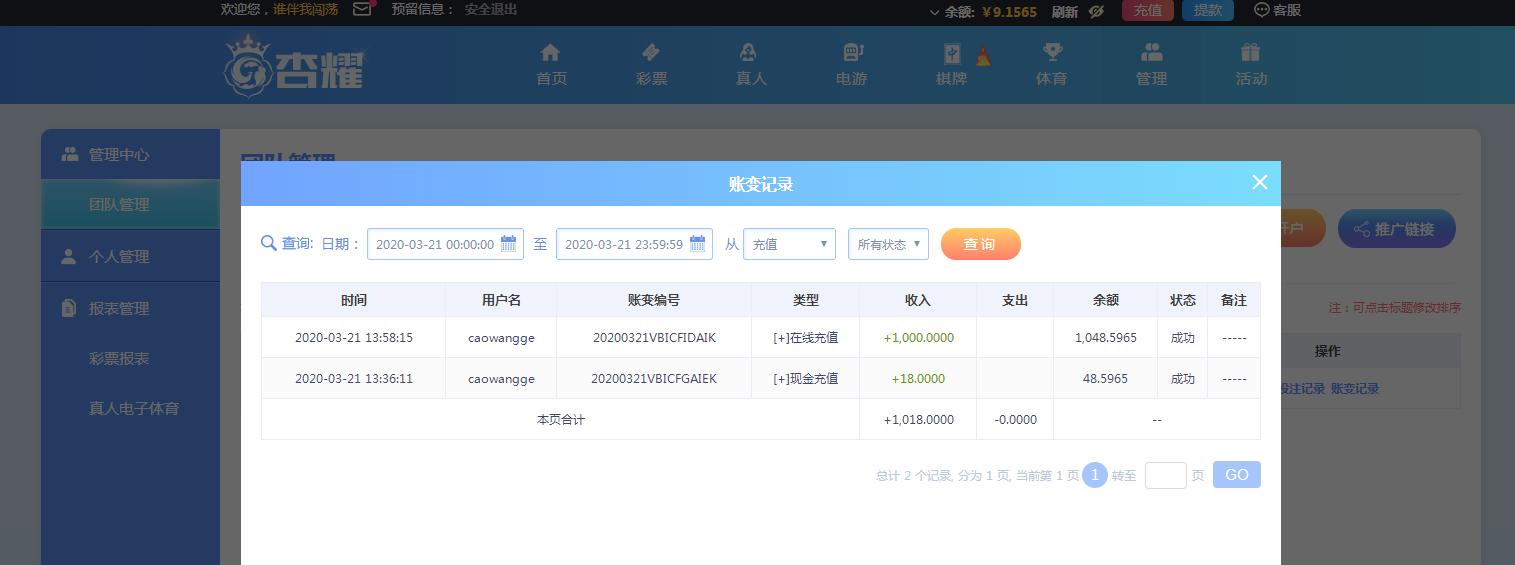Click the 推广链接 share button
1515x565 pixels.
tap(1396, 229)
